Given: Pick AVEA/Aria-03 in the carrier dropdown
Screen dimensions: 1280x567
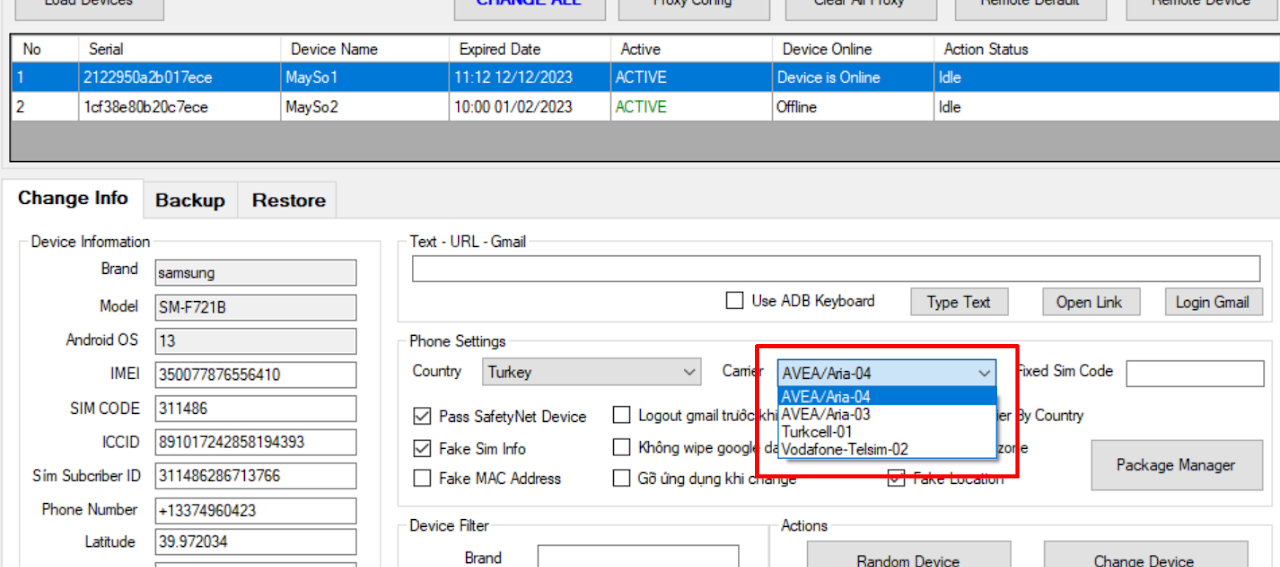Looking at the screenshot, I should [826, 414].
